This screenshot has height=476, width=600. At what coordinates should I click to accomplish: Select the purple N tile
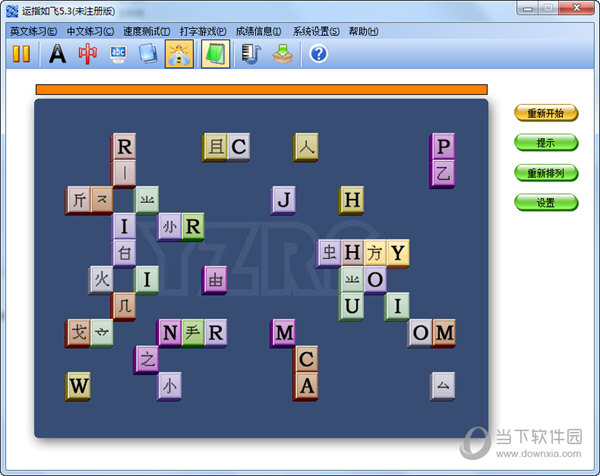(169, 333)
